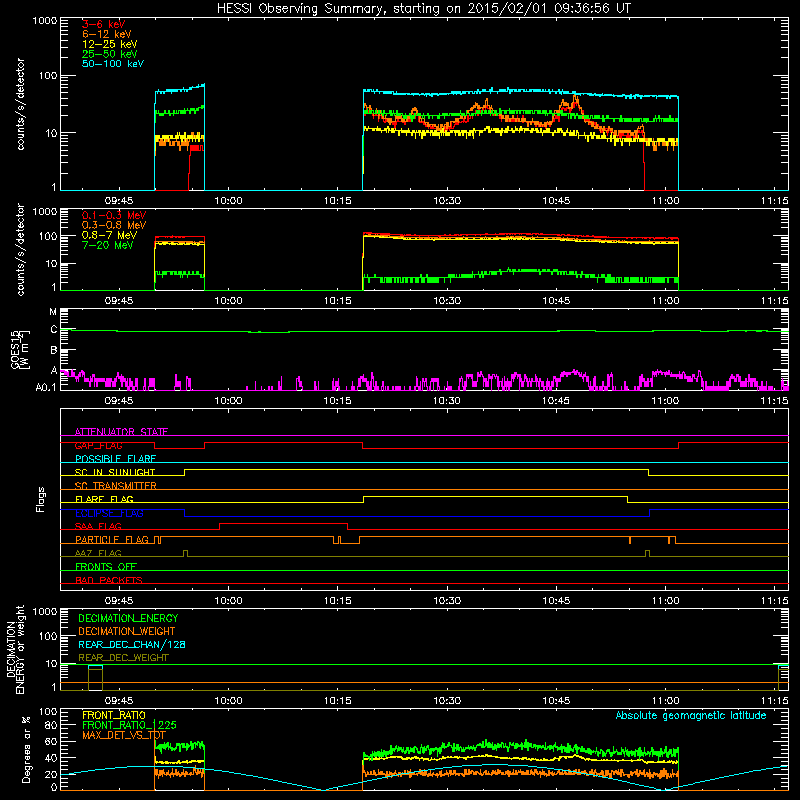Pick the 50-100 keV legend entry
800x800 pixels.
pyautogui.click(x=112, y=64)
